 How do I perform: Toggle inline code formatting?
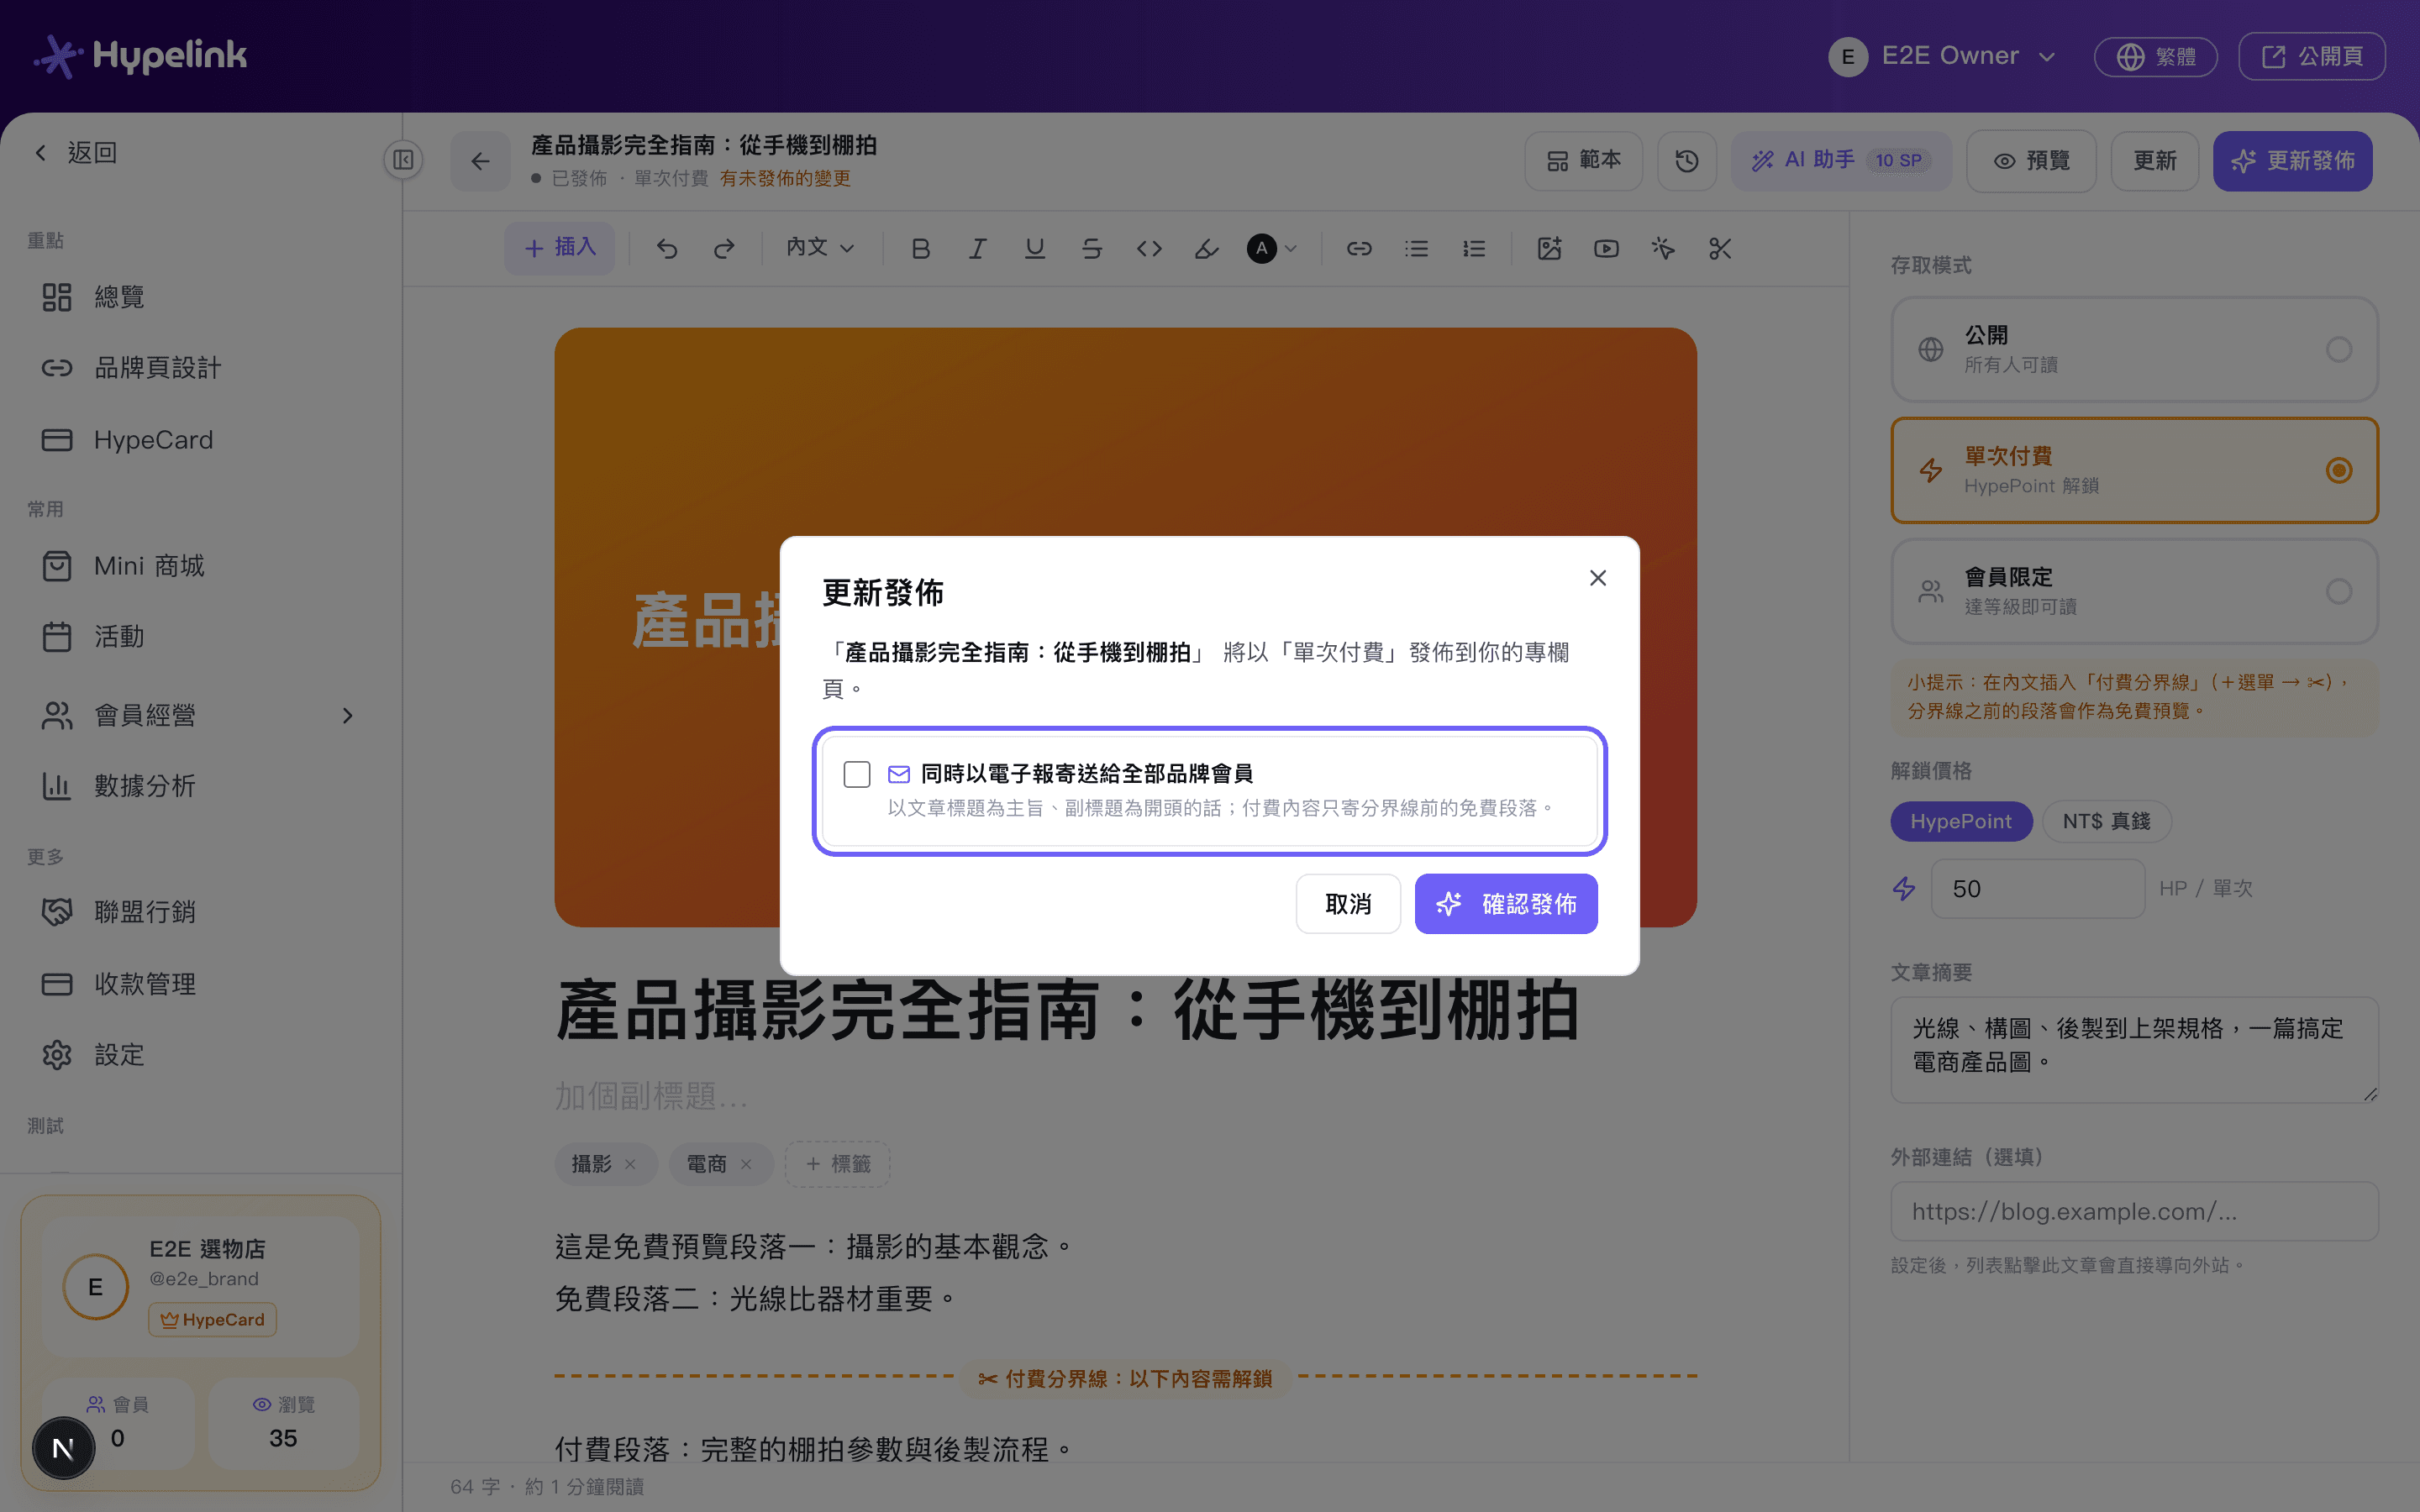coord(1149,248)
